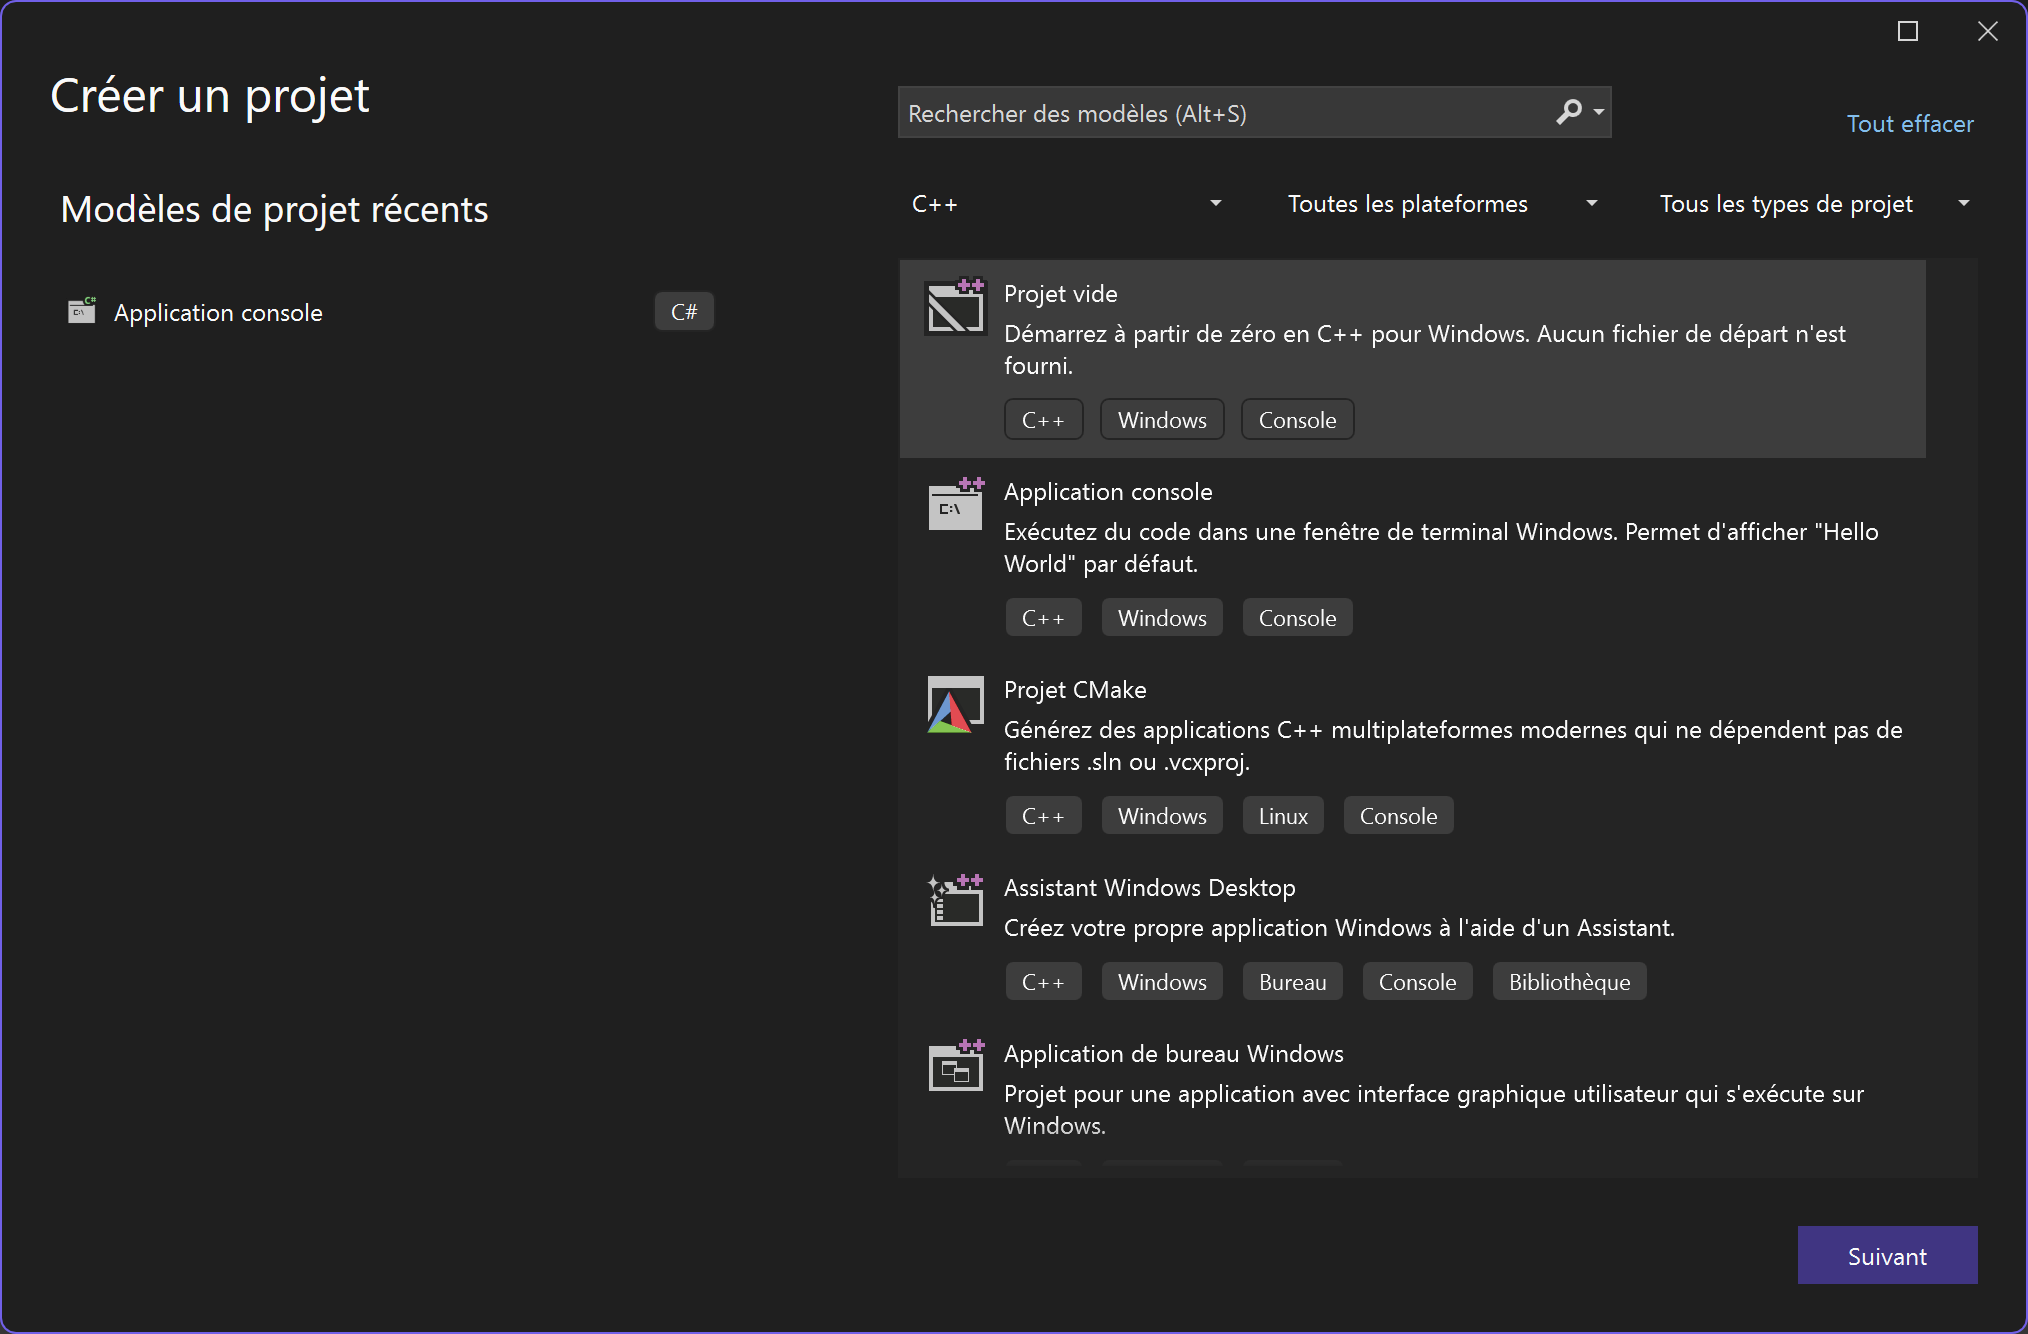Choose Assistant Windows Desktop template entry
Screen dimensions: 2028x1334
pos(1149,888)
